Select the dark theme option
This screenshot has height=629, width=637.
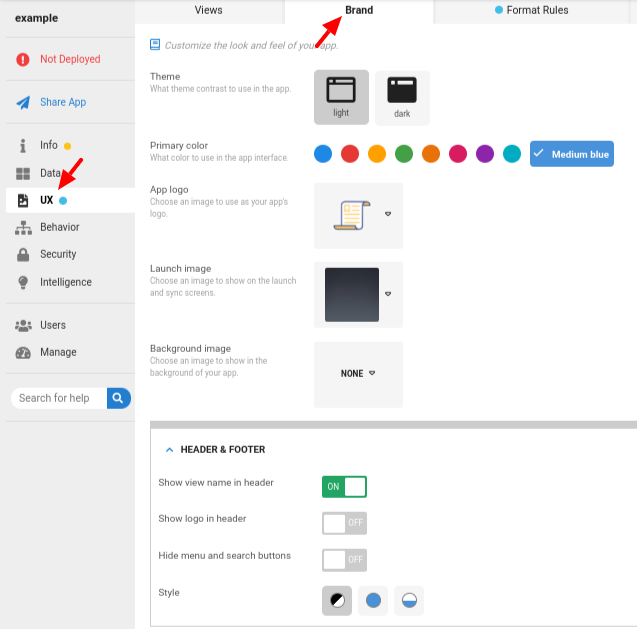[x=402, y=98]
